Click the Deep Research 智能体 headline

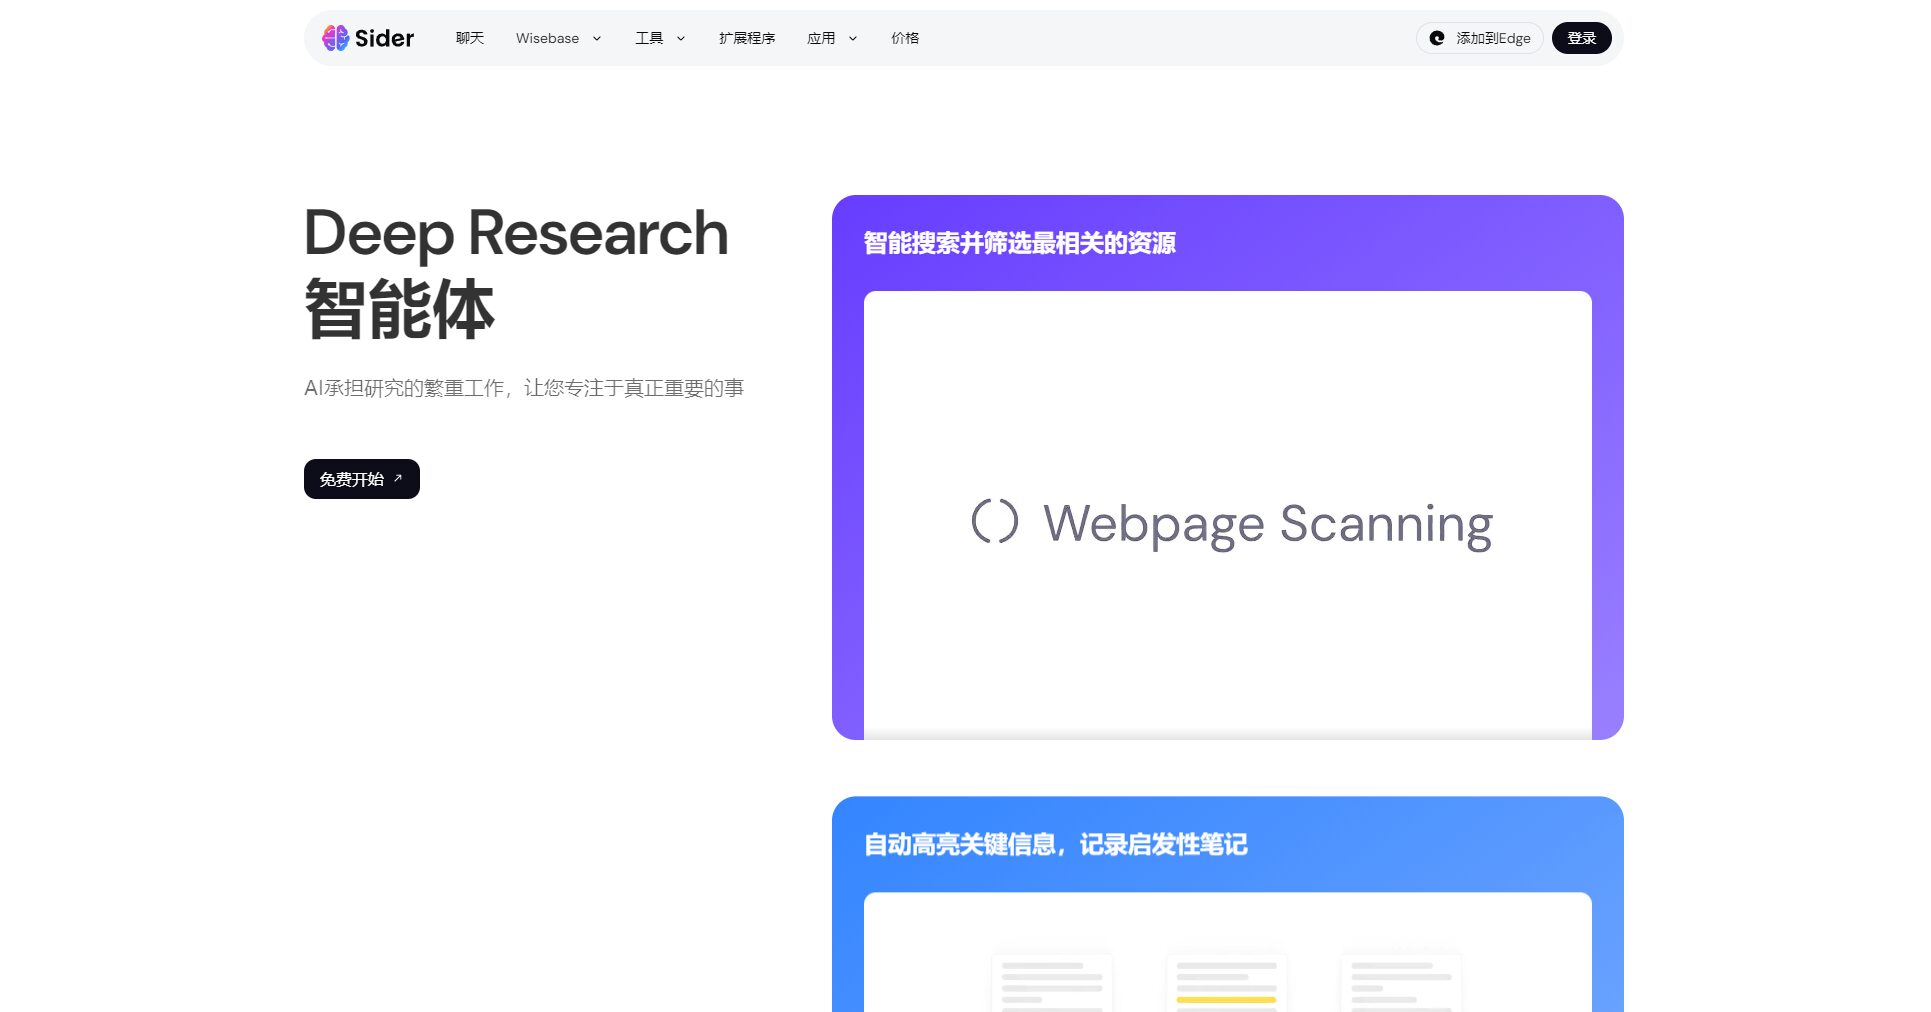coord(515,270)
